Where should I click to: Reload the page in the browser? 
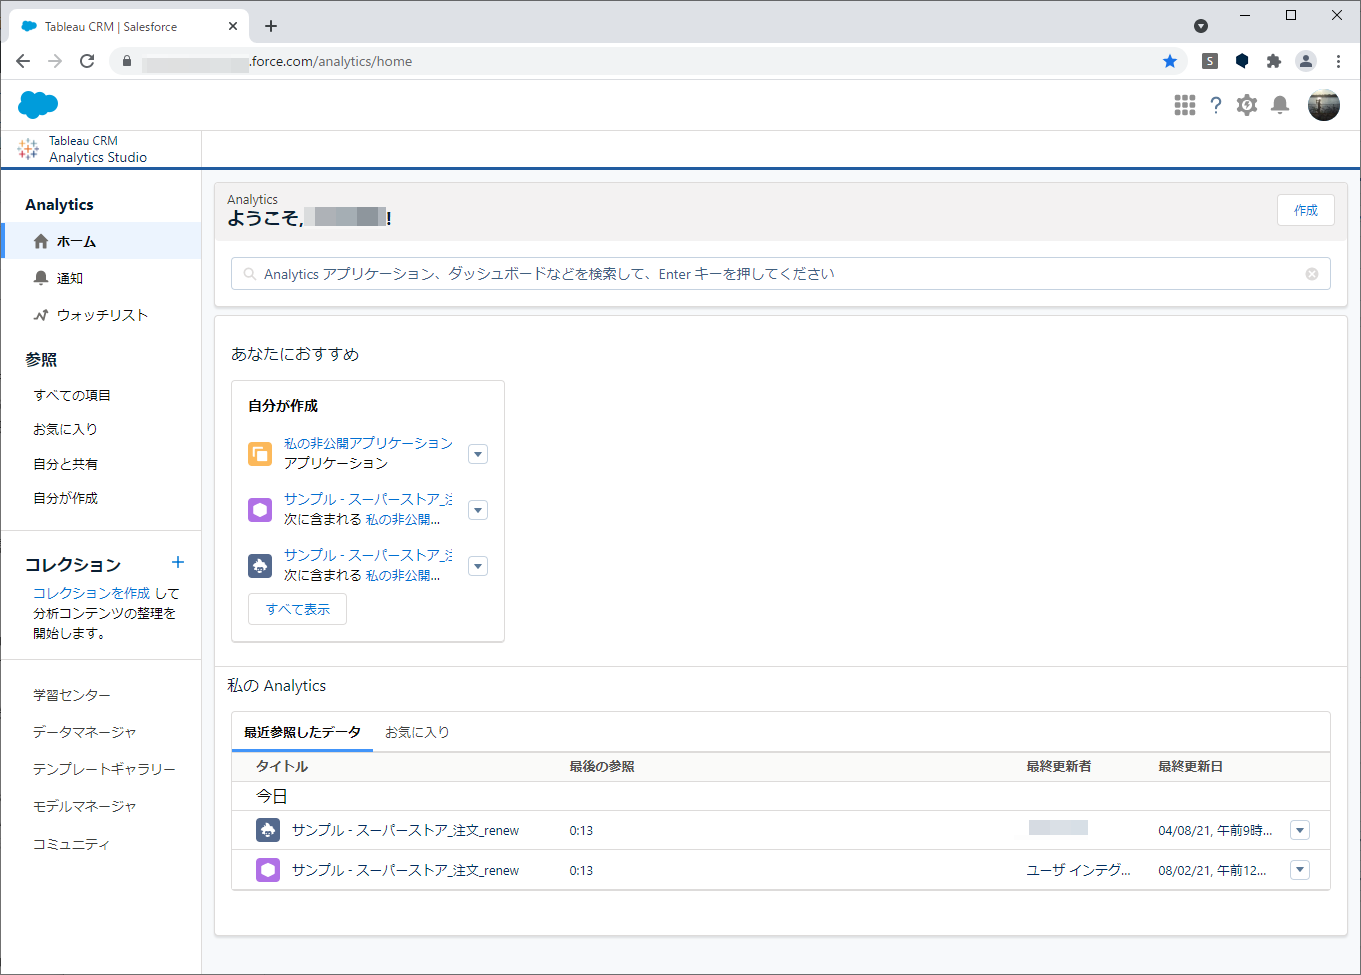87,61
